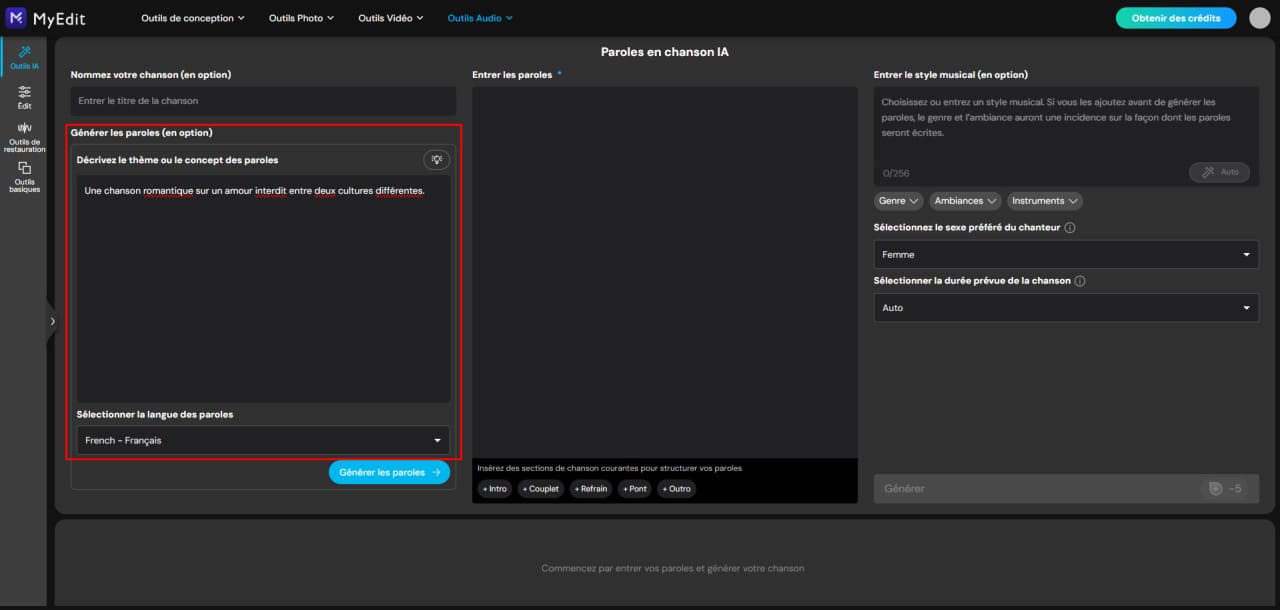The width and height of the screenshot is (1280, 610).
Task: Click the user avatar circle
Action: pos(1260,18)
